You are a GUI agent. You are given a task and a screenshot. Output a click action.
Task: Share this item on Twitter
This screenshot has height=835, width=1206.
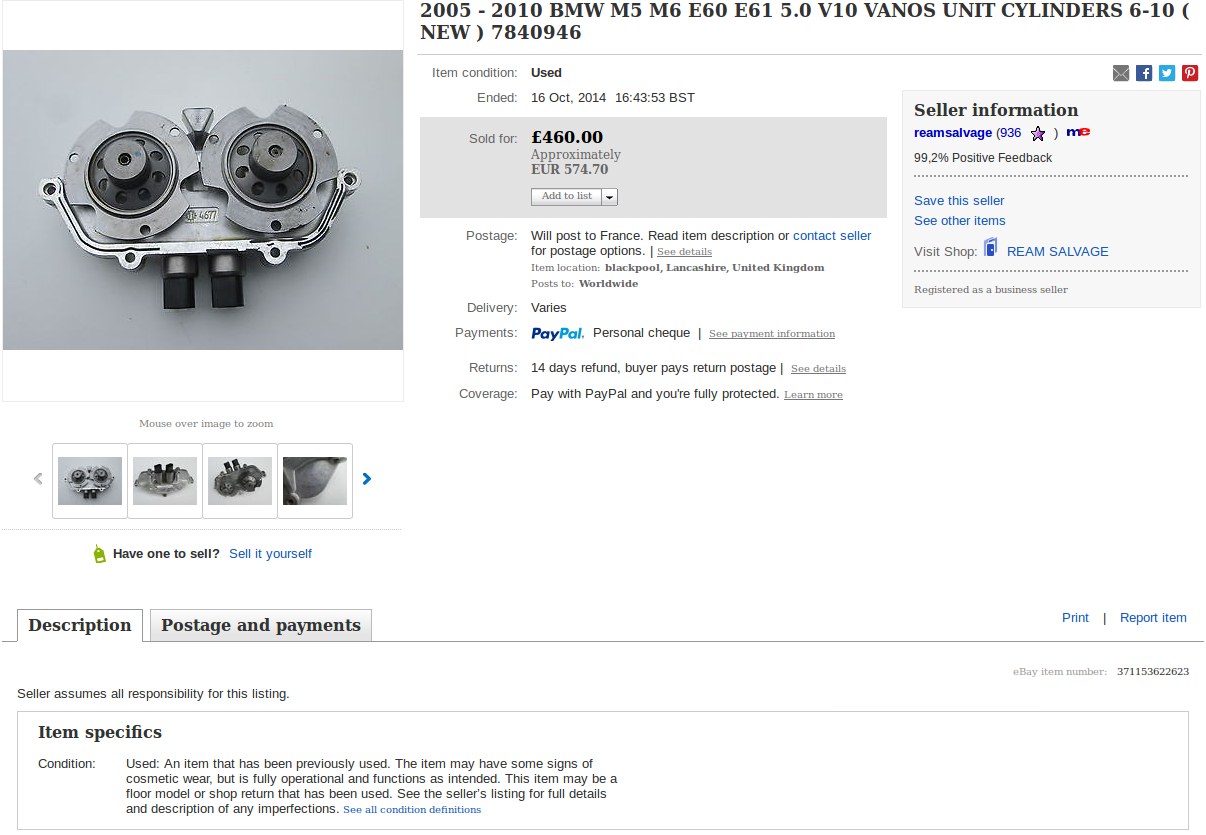click(1167, 73)
